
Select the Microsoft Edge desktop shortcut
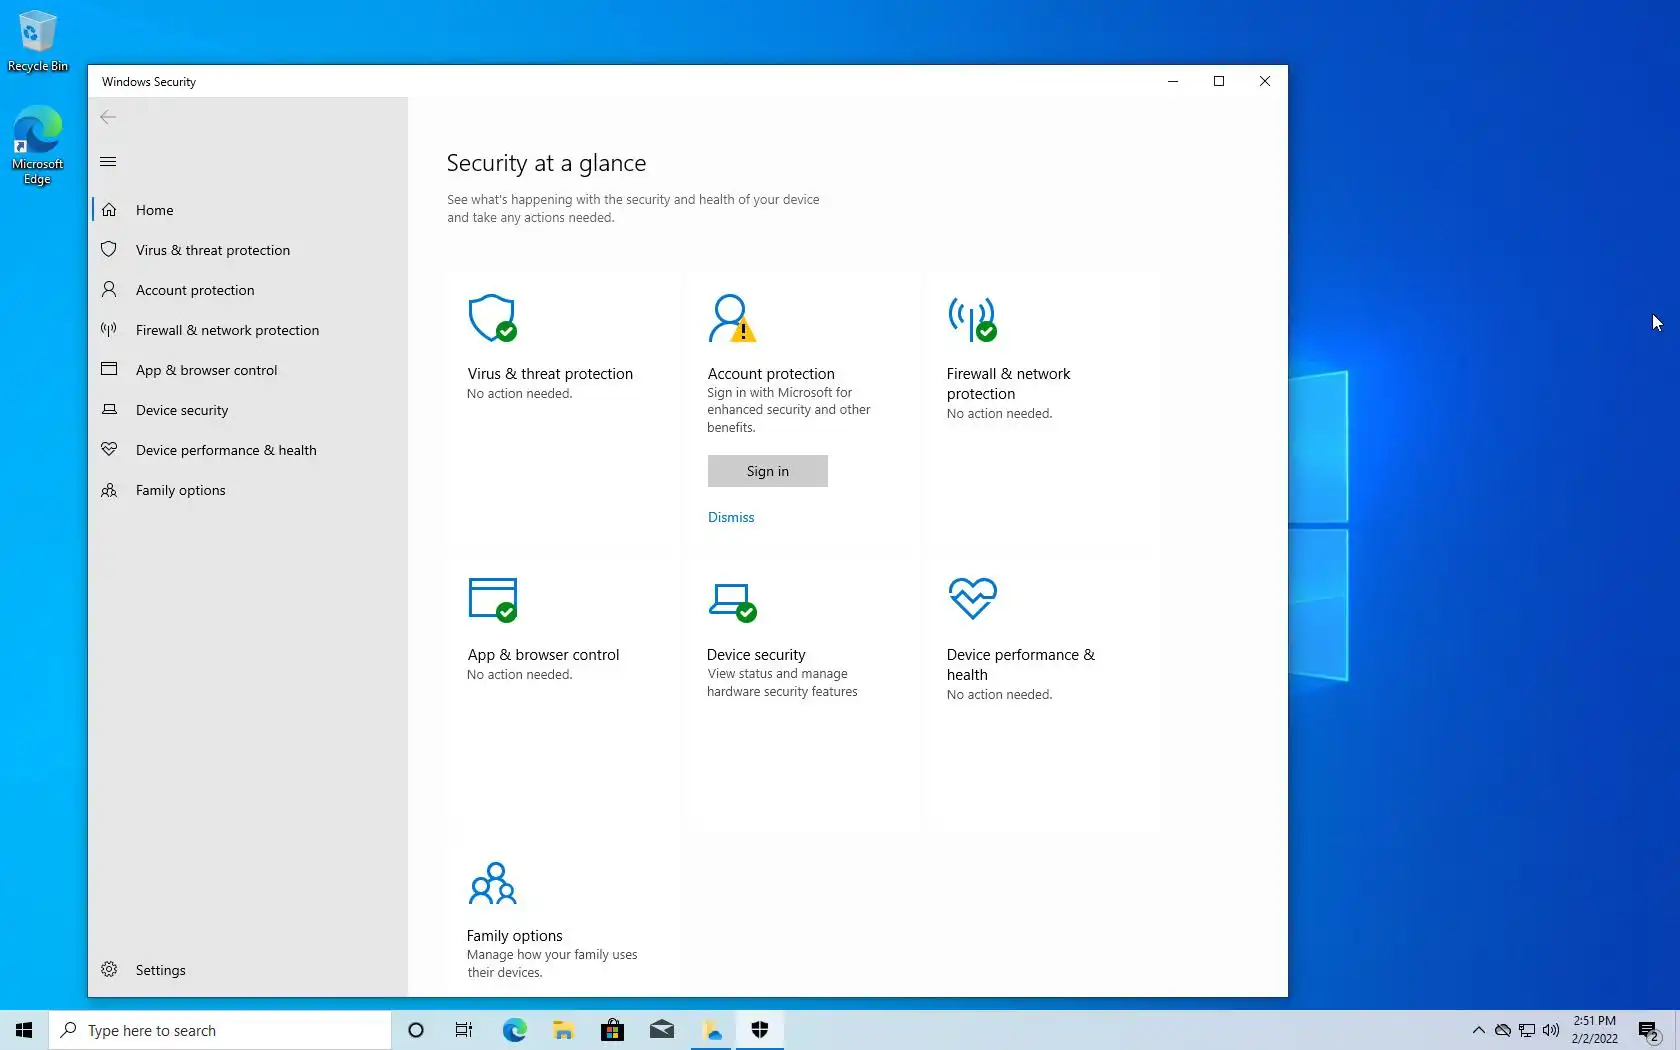pyautogui.click(x=38, y=146)
